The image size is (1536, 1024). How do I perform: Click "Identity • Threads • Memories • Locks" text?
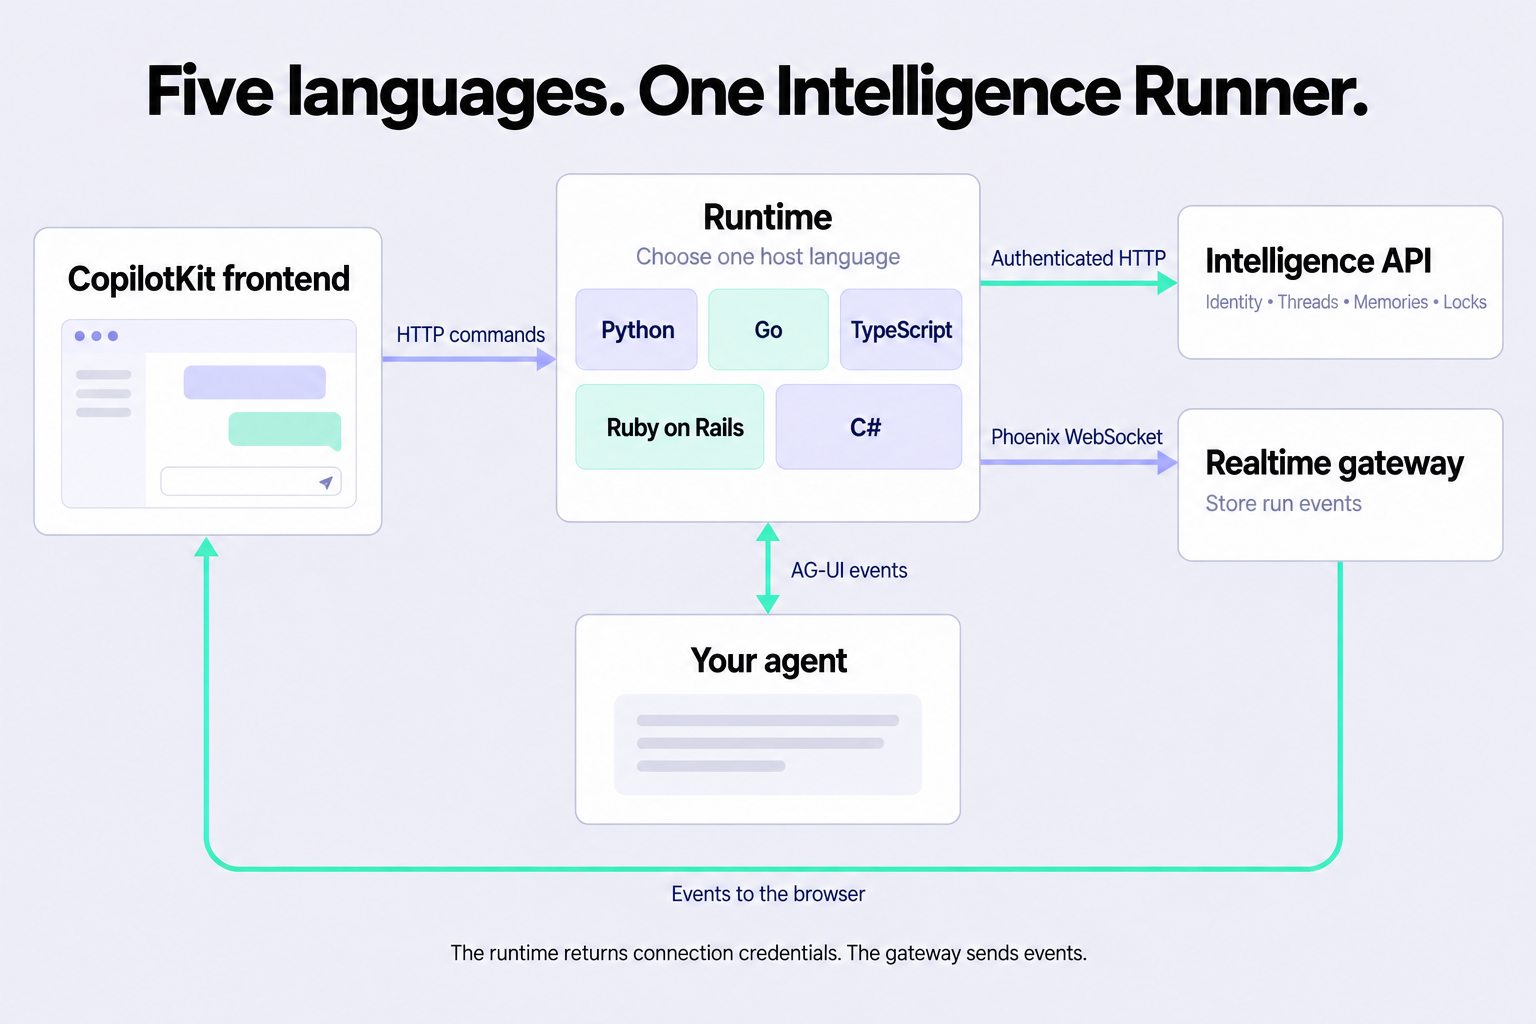1346,302
